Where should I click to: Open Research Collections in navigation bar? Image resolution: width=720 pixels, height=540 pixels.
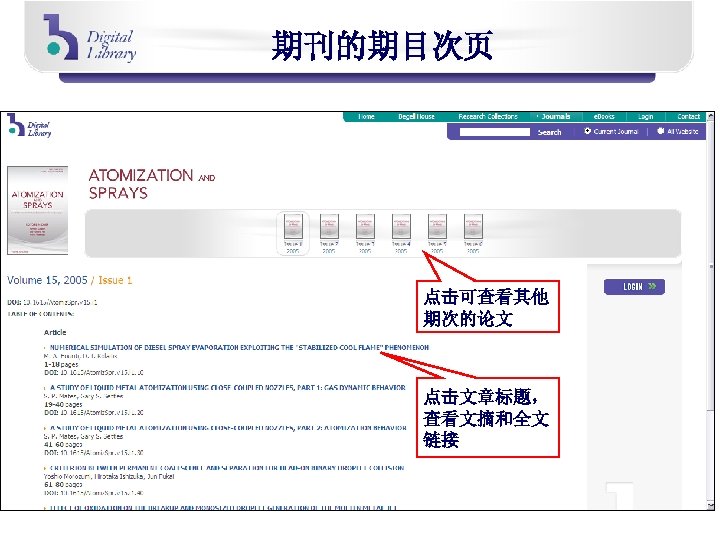tap(488, 117)
